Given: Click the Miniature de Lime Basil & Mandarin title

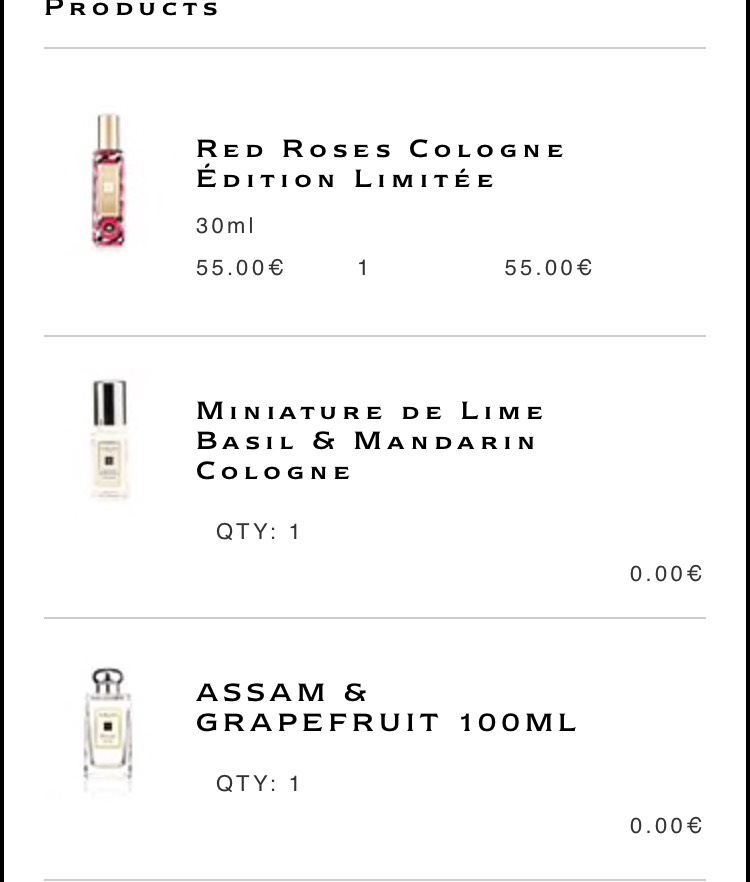Looking at the screenshot, I should 370,441.
